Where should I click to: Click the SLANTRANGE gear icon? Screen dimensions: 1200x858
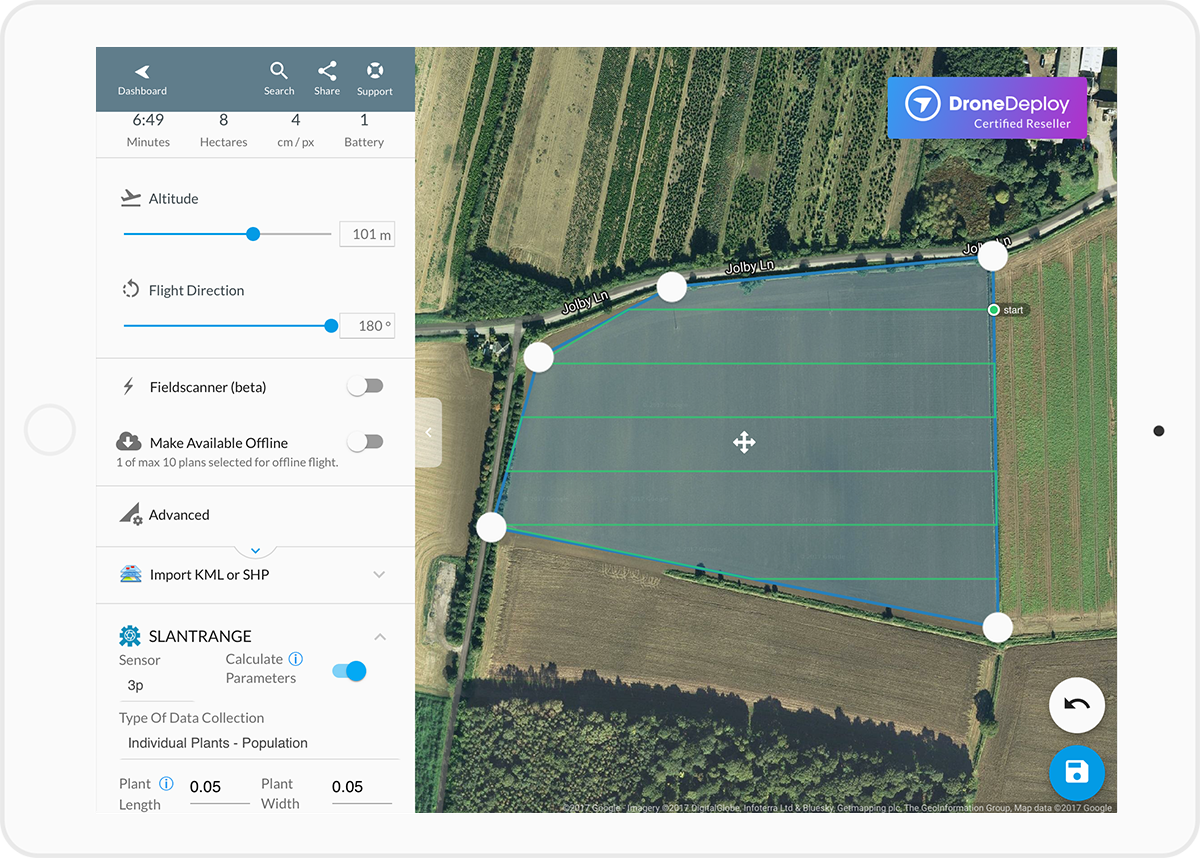[x=130, y=636]
